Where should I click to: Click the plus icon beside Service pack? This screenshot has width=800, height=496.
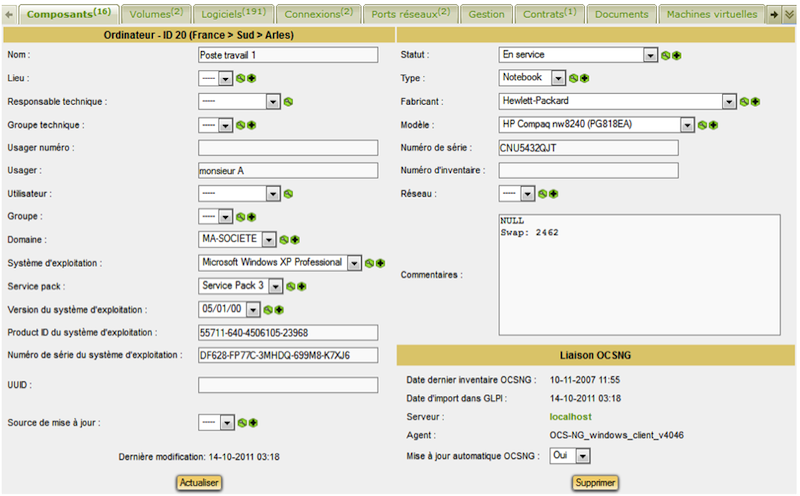(302, 286)
